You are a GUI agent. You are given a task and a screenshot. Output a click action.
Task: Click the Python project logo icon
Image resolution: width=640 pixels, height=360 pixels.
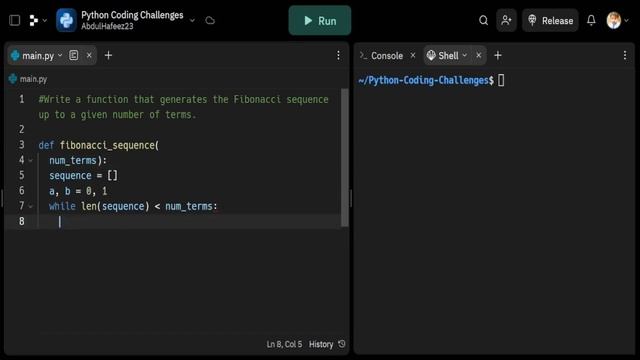pyautogui.click(x=66, y=20)
